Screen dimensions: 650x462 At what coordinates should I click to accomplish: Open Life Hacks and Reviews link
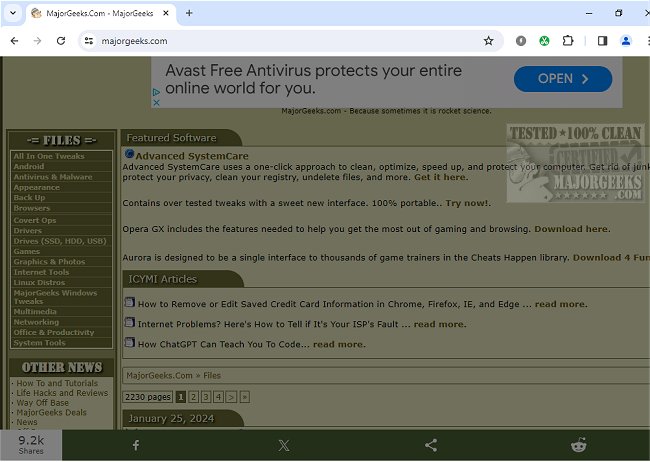point(62,393)
